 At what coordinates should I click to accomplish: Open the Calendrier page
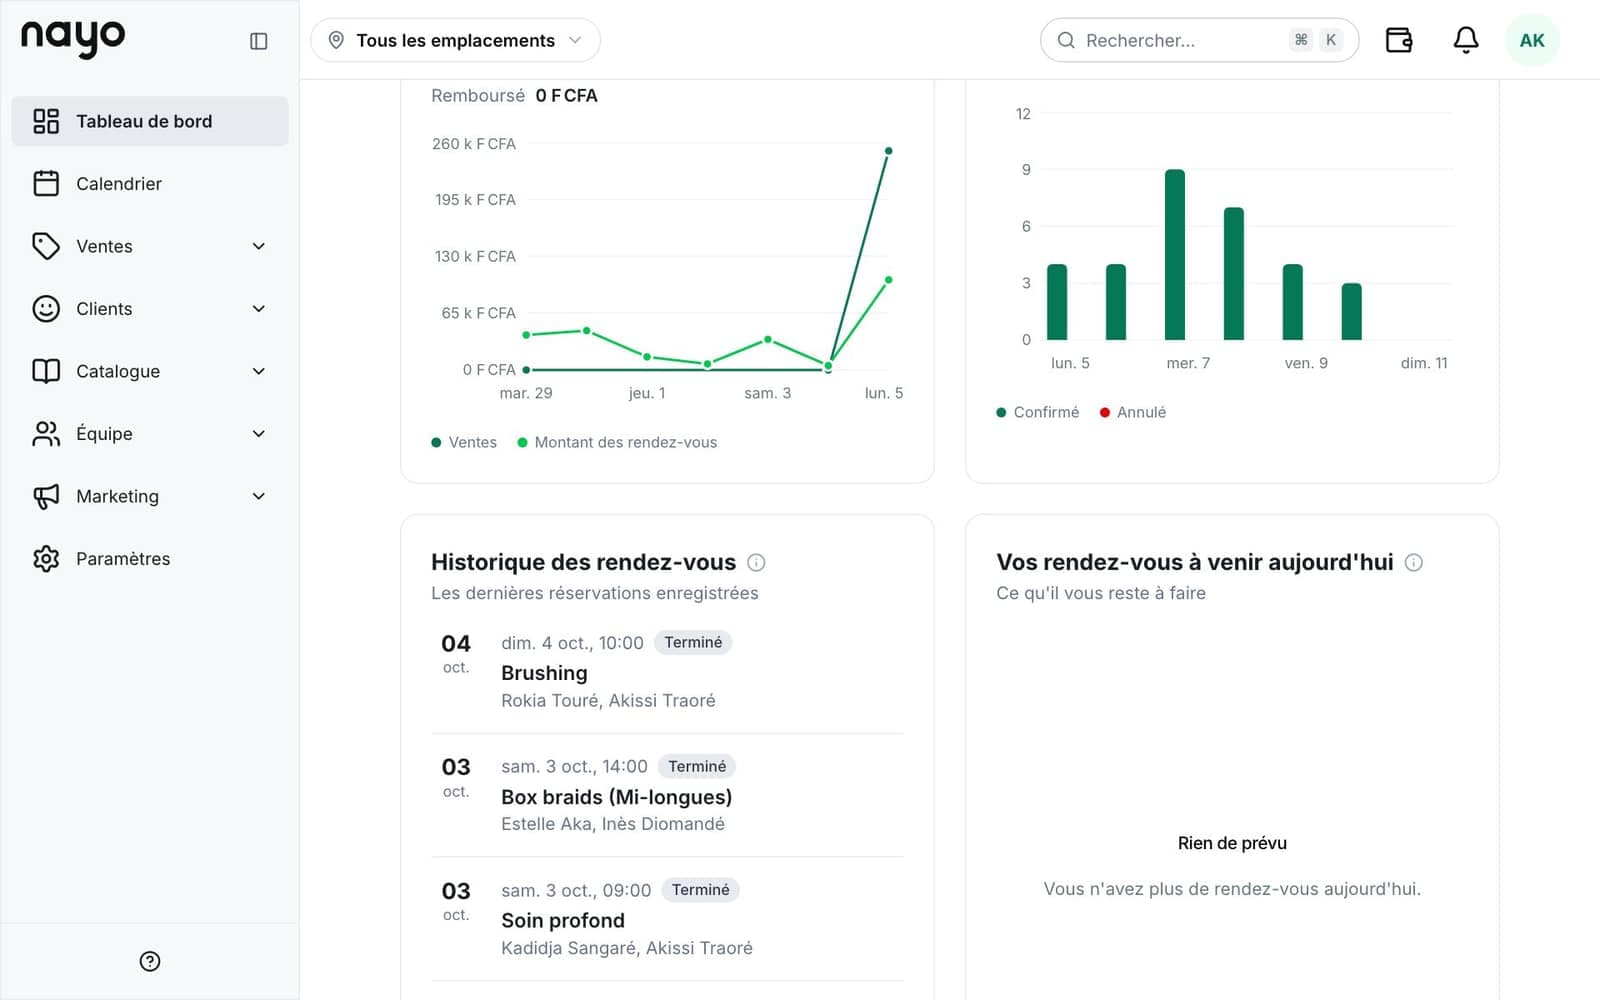[150, 183]
